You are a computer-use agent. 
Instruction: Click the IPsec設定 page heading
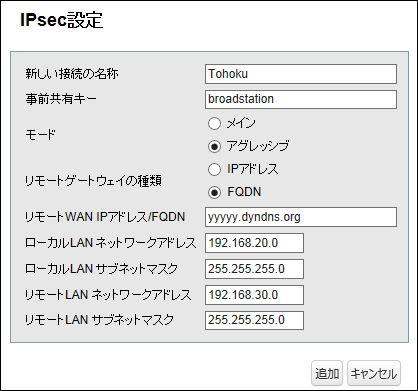pyautogui.click(x=62, y=21)
